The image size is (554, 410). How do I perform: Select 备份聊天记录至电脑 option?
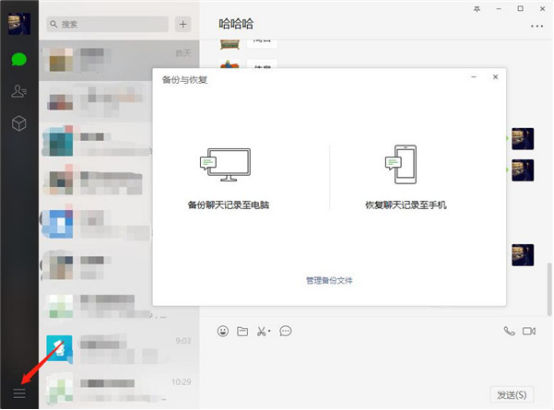pos(228,178)
